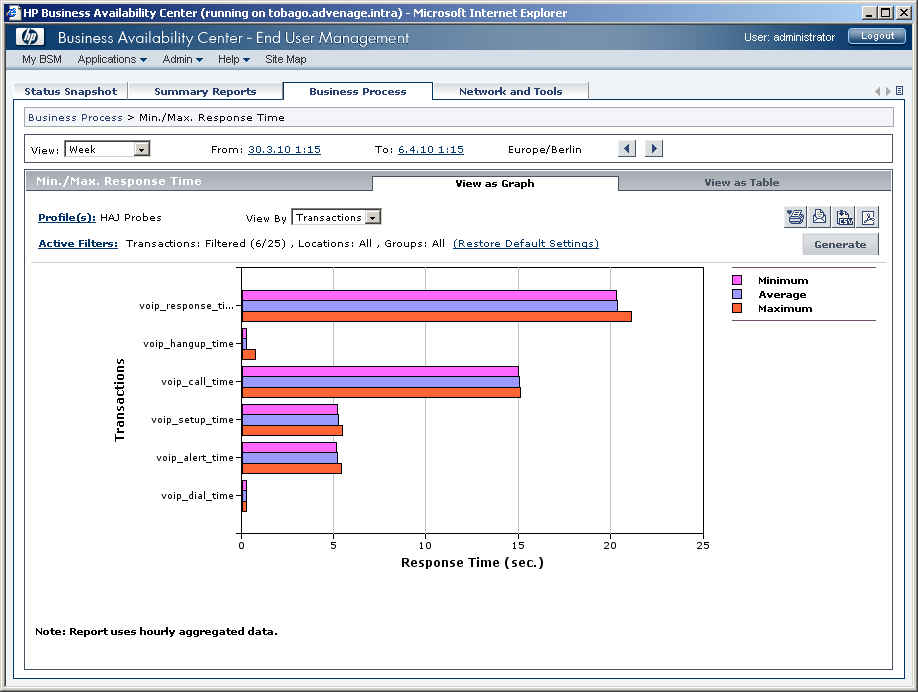
Task: Click the voip_hangup_time maximum bar
Action: tap(249, 355)
